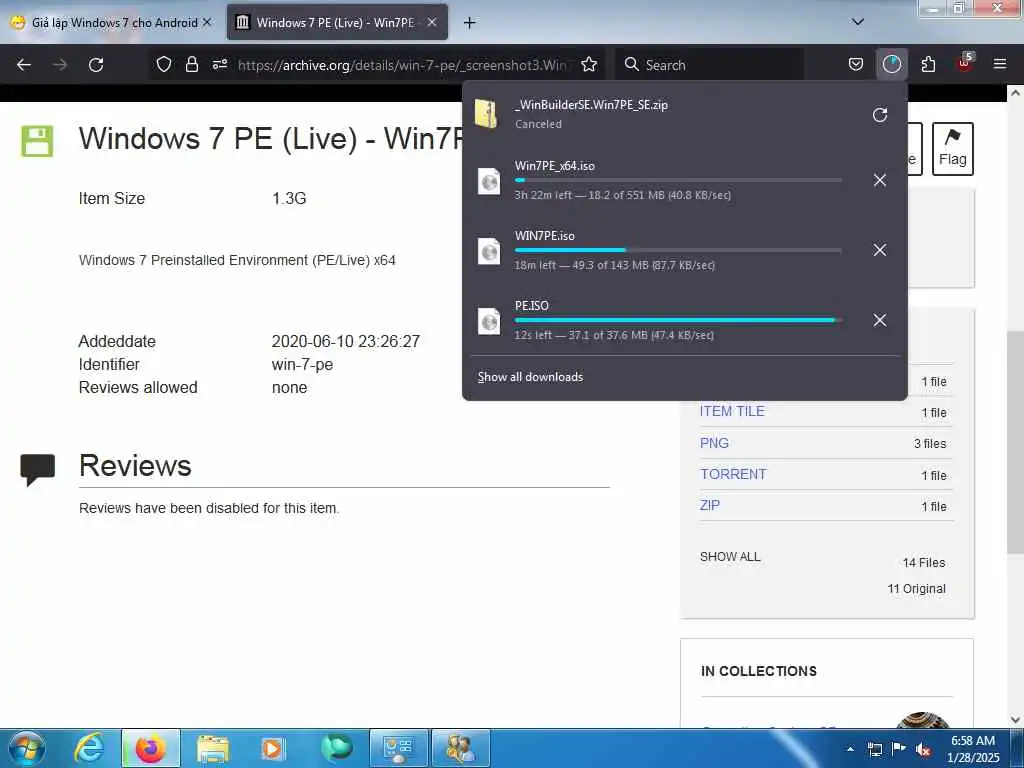The image size is (1024, 768).
Task: Open the Save to Pocket icon
Action: click(856, 64)
